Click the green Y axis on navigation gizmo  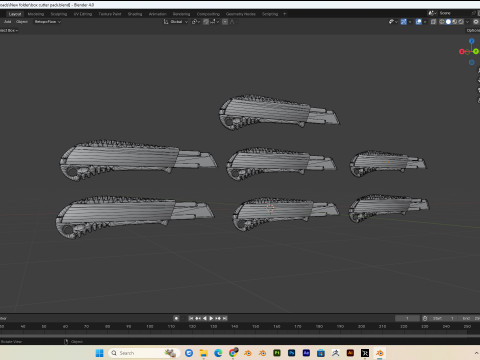(x=476, y=51)
